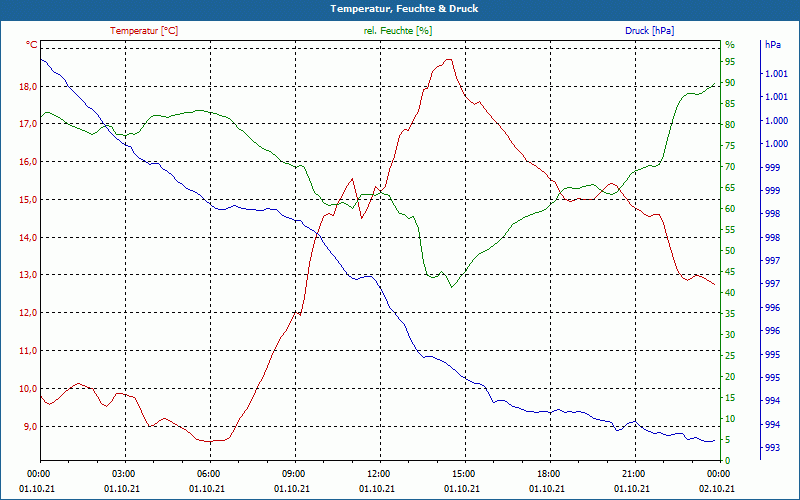The width and height of the screenshot is (800, 500).
Task: Click the 0 humidity axis value
Action: 728,461
